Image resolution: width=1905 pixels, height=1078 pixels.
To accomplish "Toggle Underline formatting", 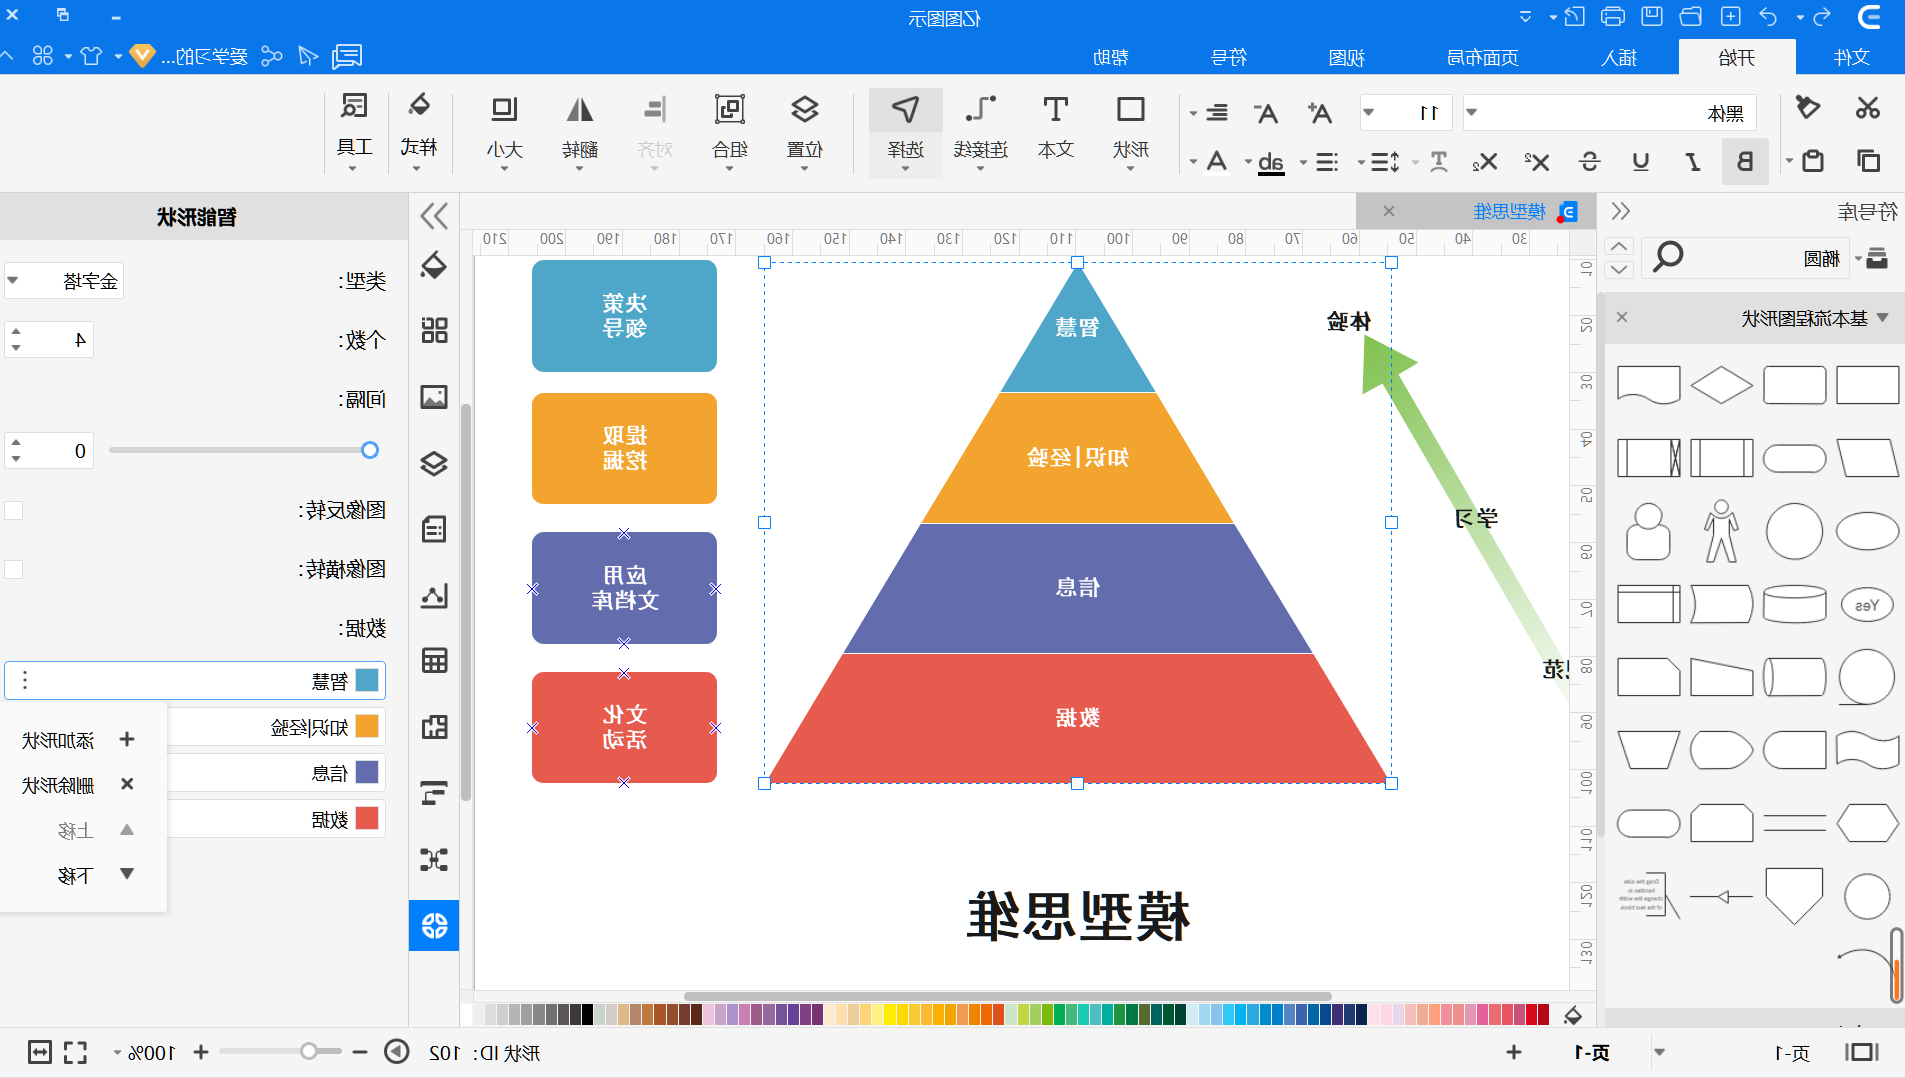I will [x=1640, y=161].
